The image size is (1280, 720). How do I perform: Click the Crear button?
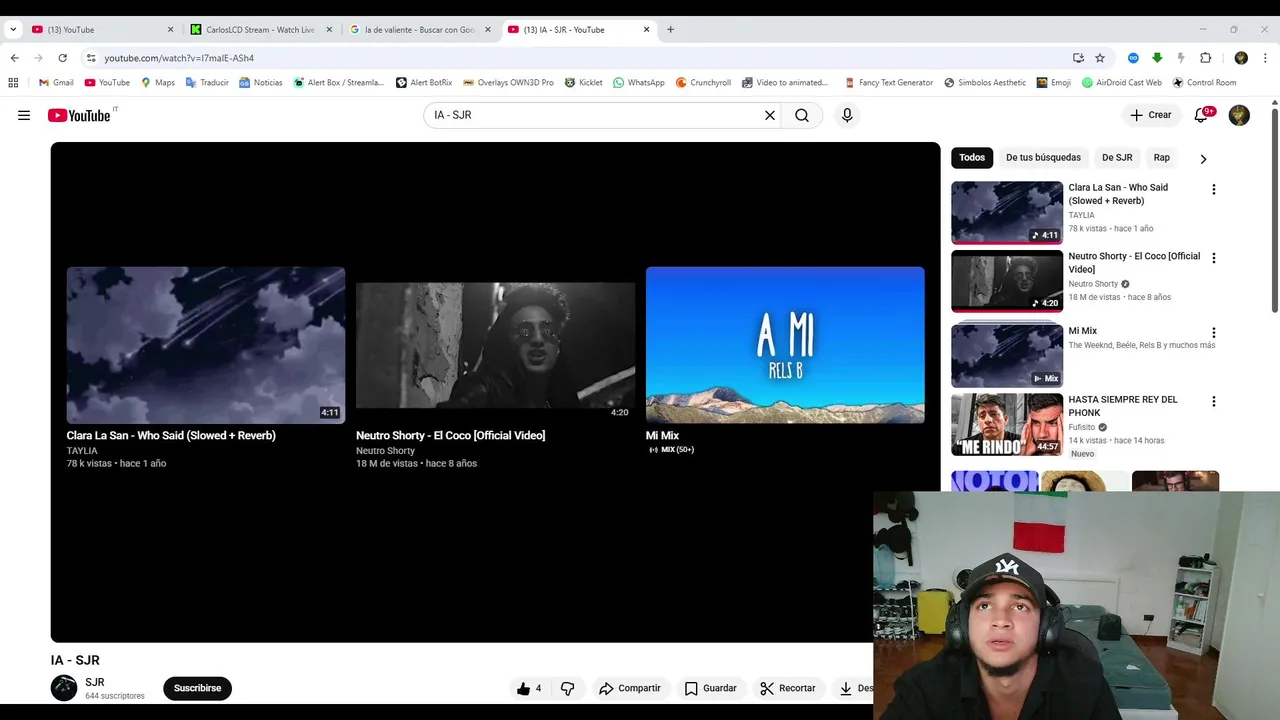tap(1151, 115)
